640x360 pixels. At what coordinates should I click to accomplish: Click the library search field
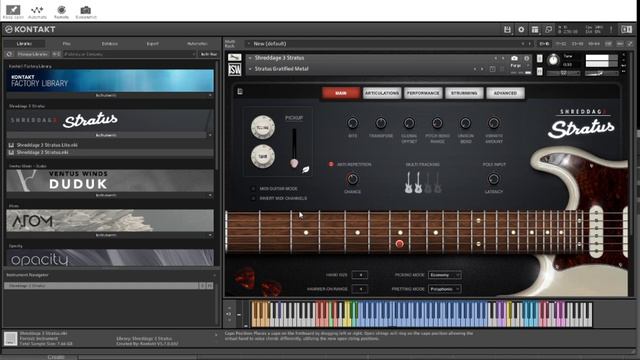[x=129, y=54]
